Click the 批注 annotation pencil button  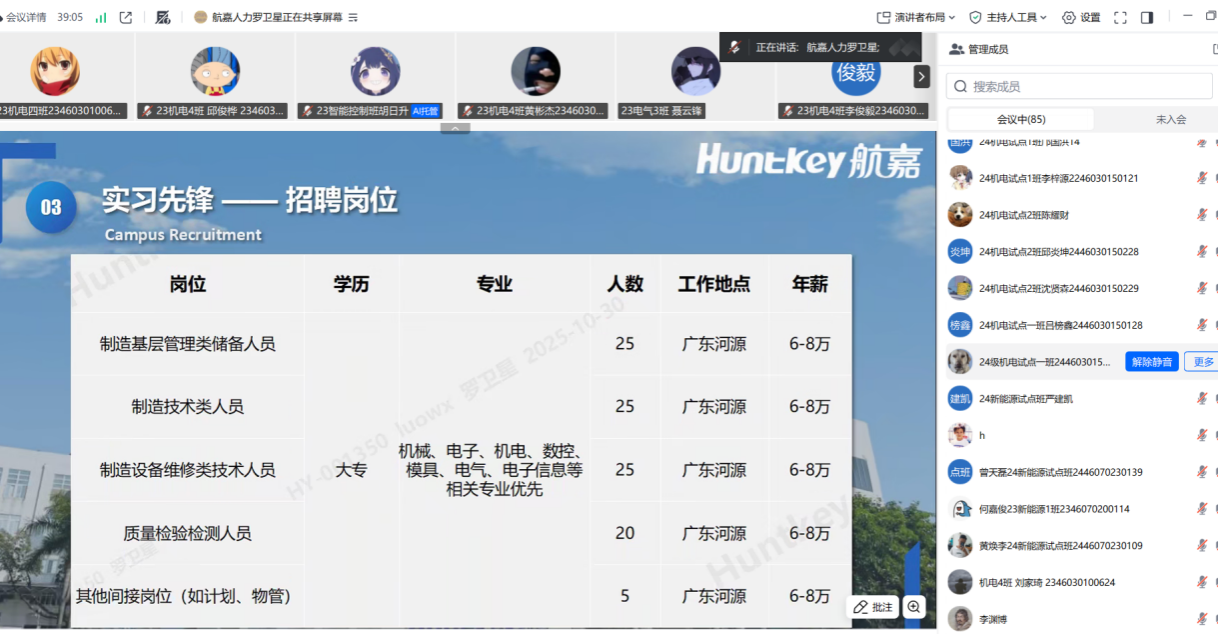click(x=873, y=607)
